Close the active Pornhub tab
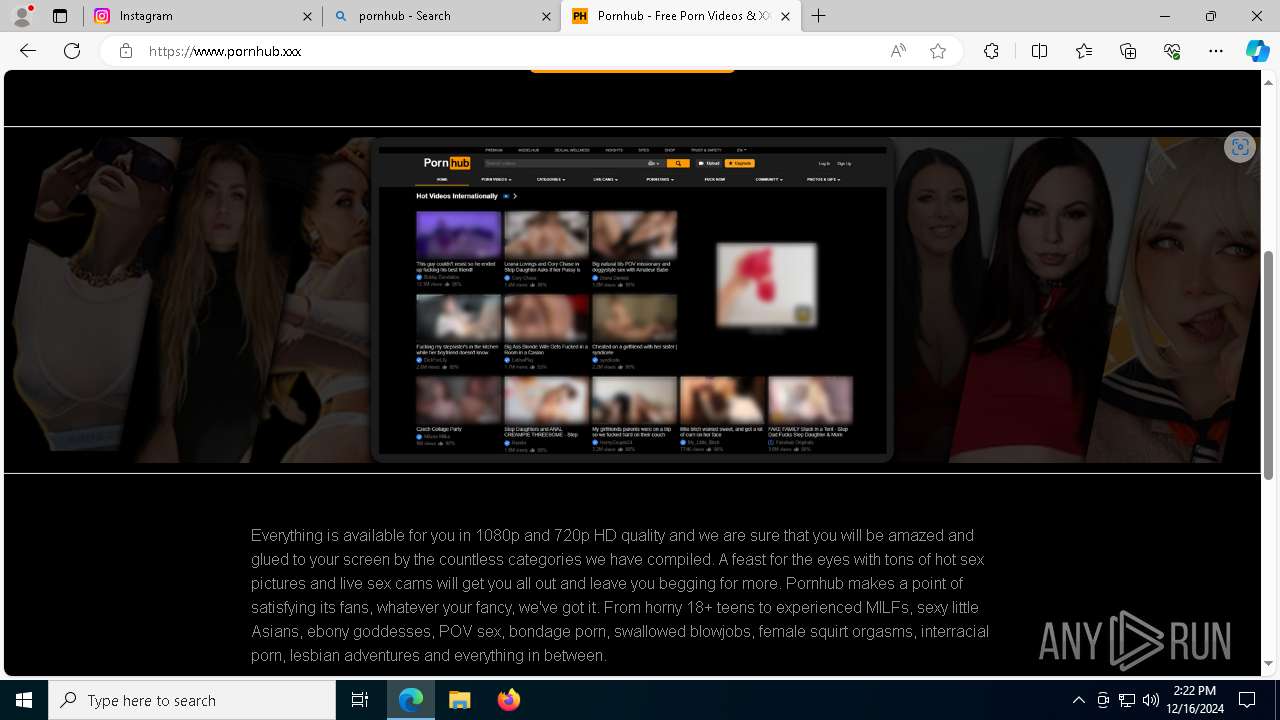Screen dimensions: 1280x720 point(785,16)
